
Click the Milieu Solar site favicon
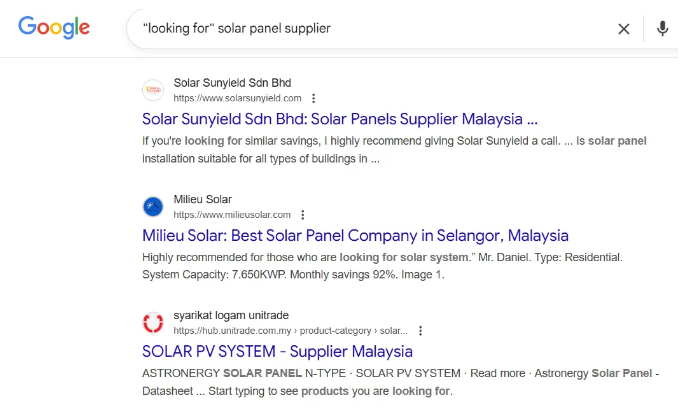[x=153, y=207]
